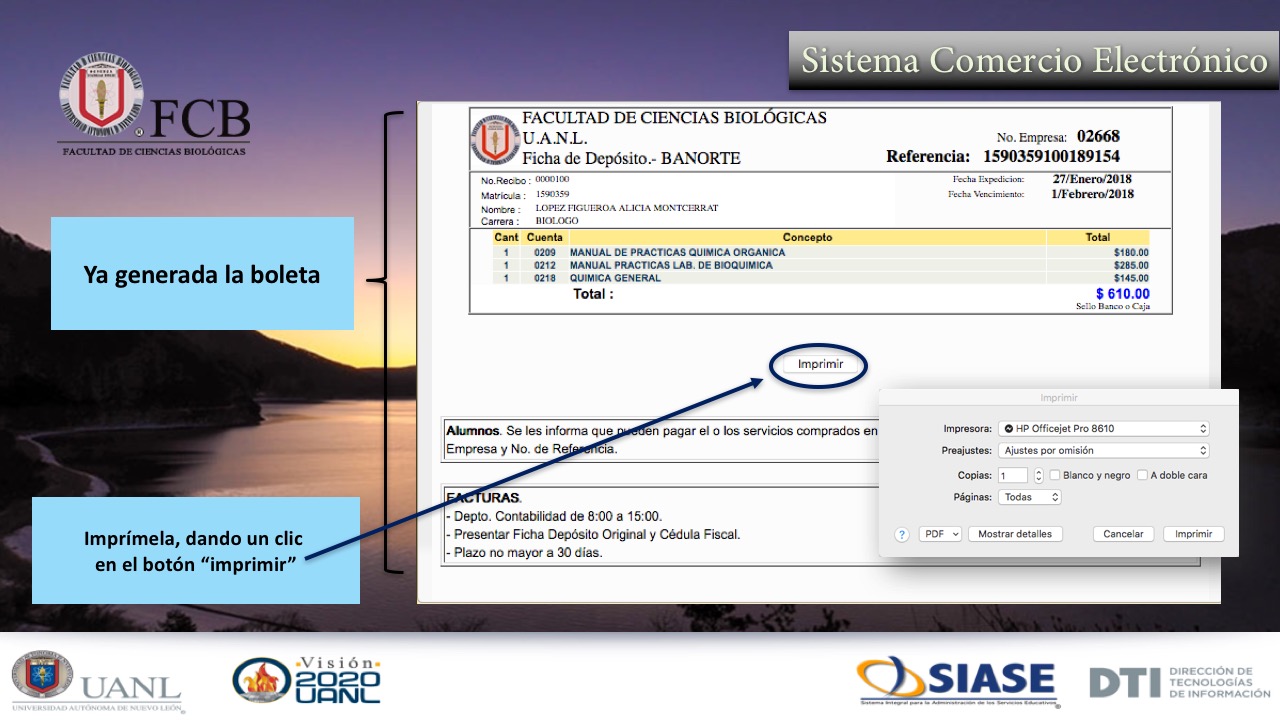Click the SIASE logo

point(957,682)
